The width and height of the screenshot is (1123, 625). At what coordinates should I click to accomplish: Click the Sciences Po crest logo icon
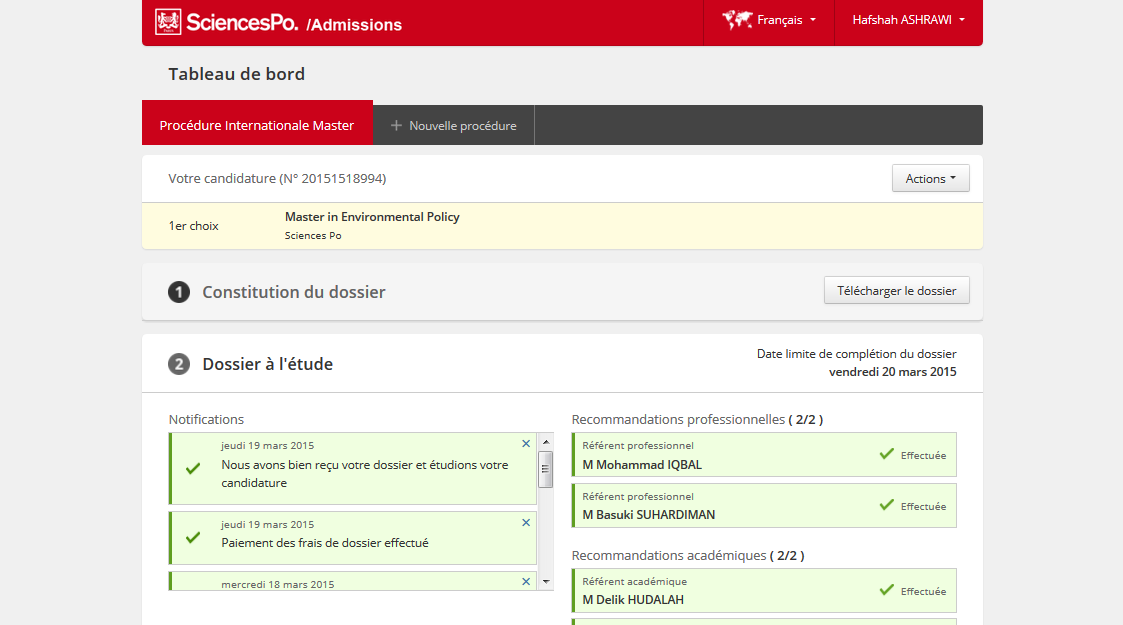(168, 21)
